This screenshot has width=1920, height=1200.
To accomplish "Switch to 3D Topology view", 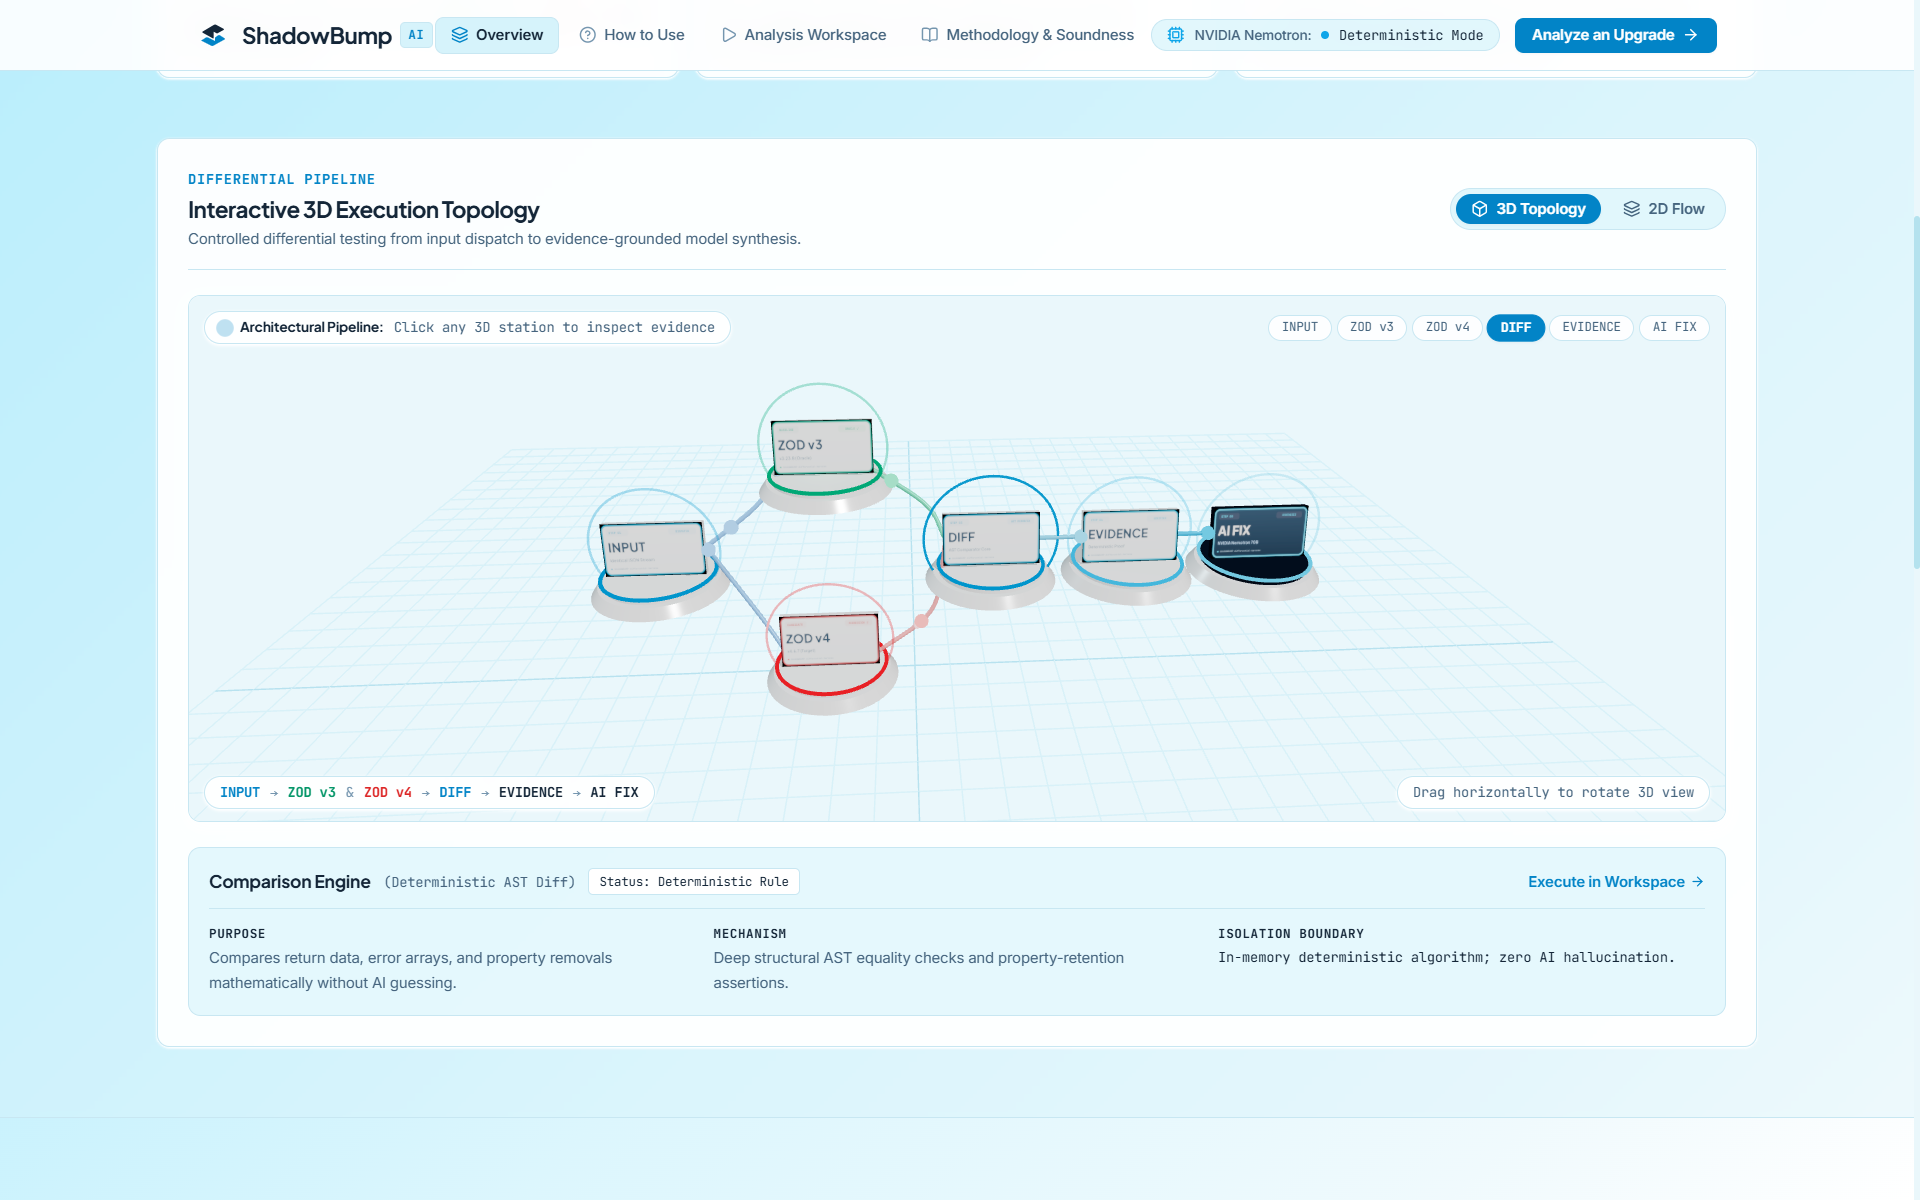I will click(x=1528, y=209).
